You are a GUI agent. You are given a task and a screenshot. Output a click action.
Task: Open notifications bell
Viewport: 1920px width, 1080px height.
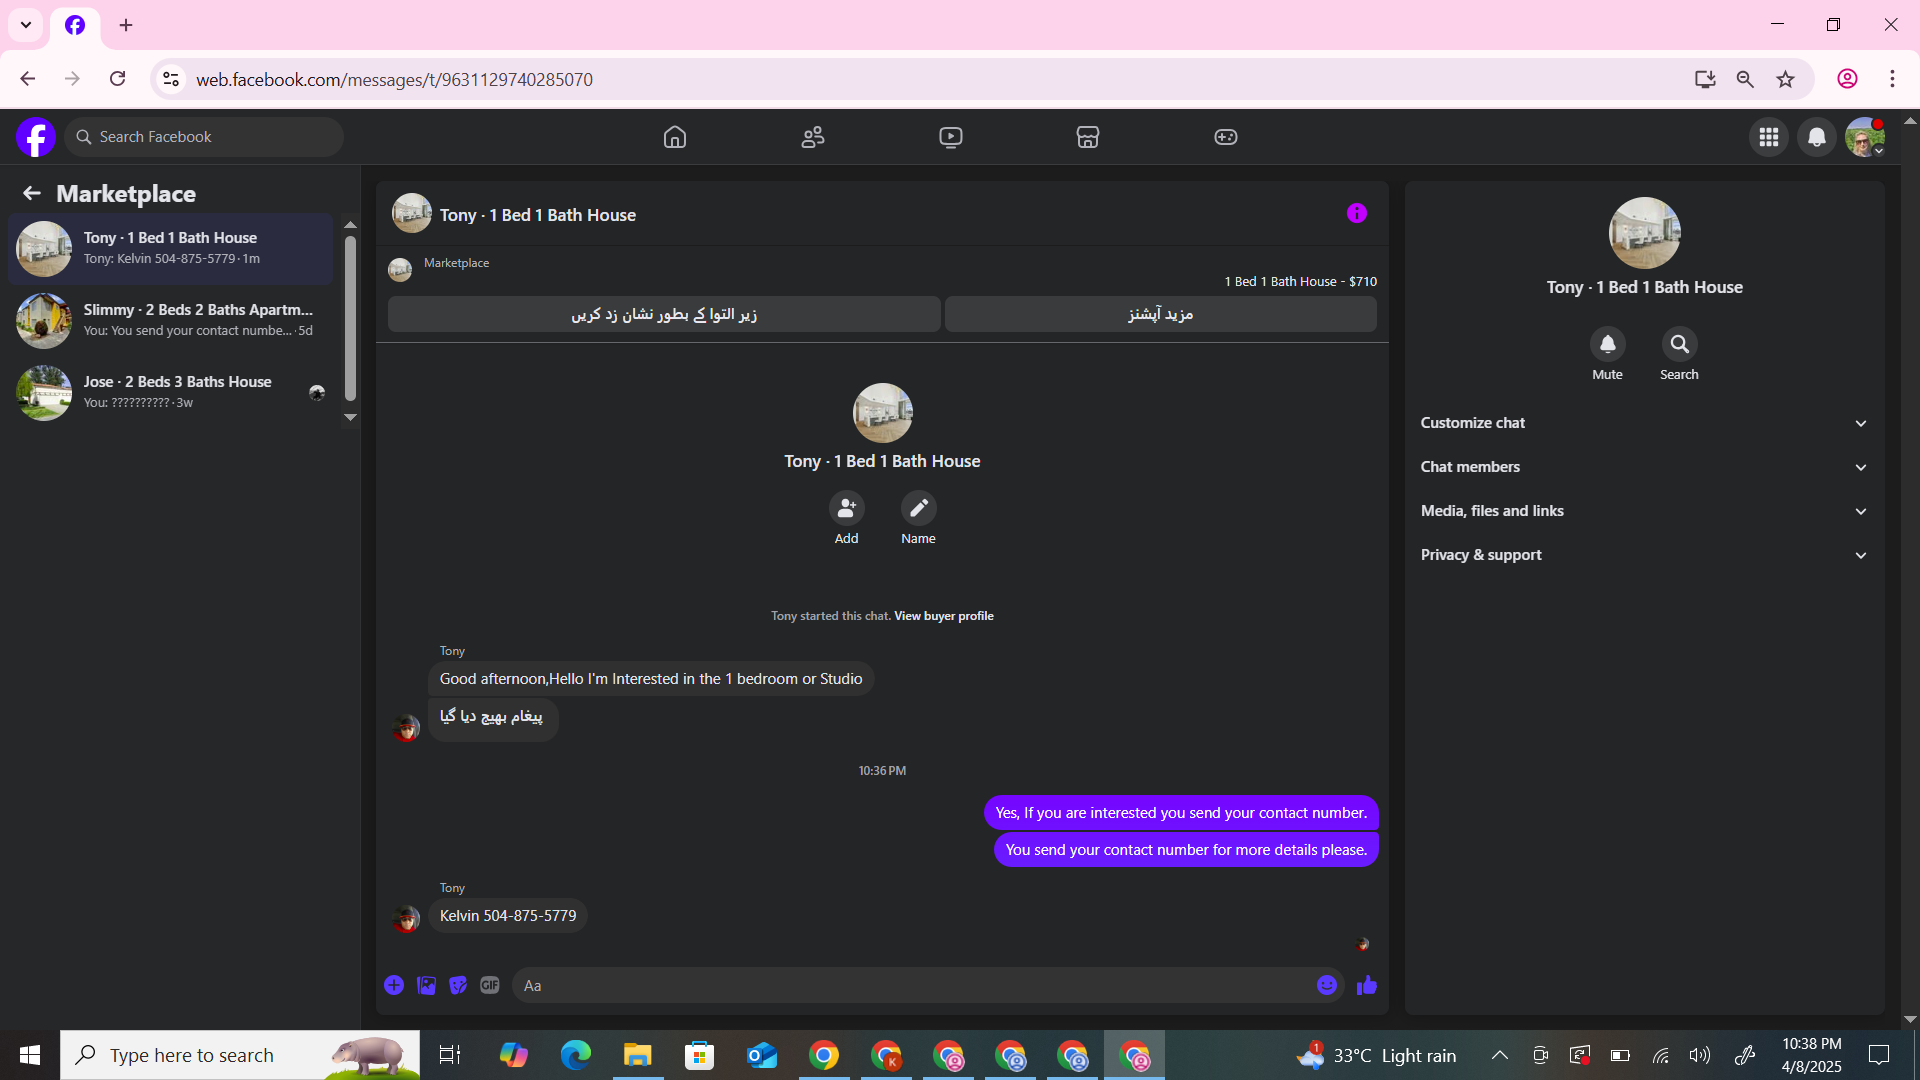pos(1817,137)
